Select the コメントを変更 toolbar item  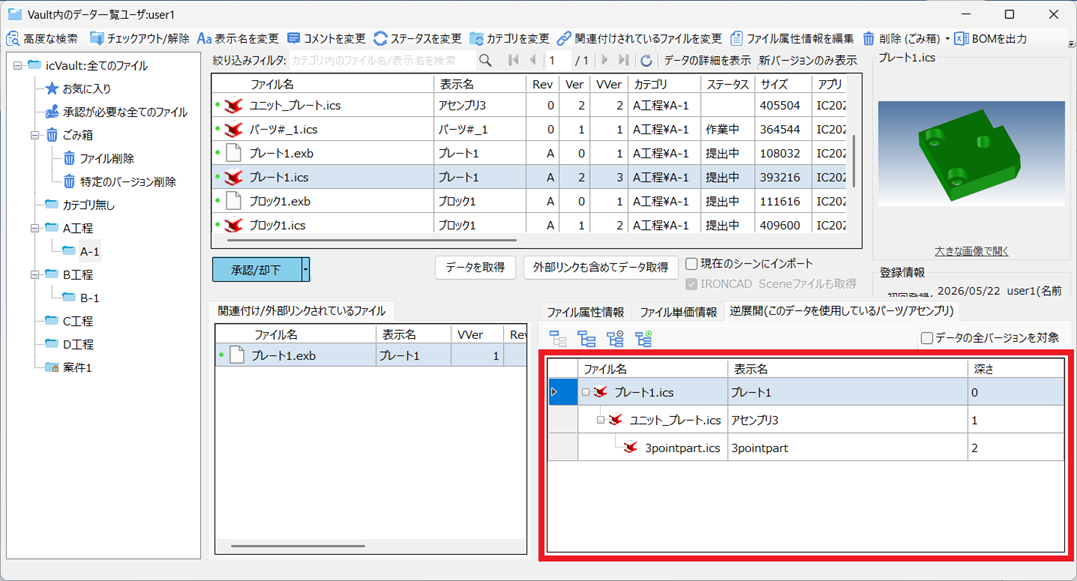pyautogui.click(x=326, y=38)
